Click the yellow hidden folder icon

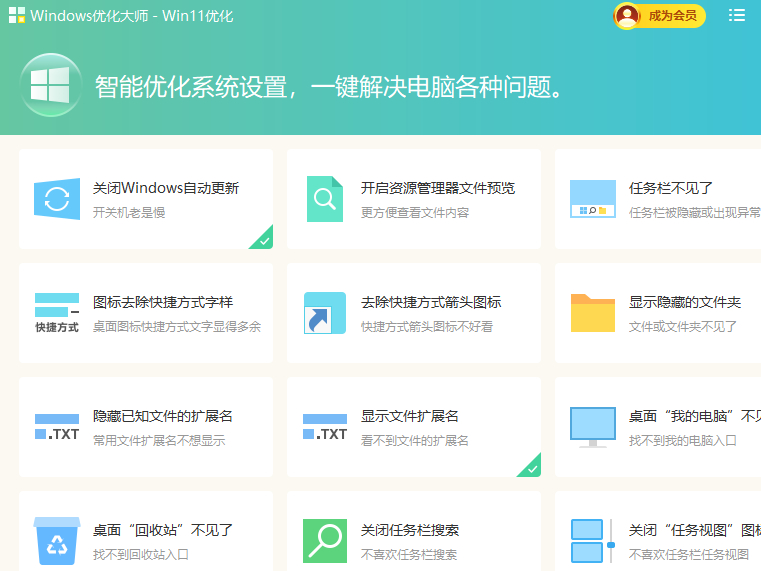coord(593,313)
